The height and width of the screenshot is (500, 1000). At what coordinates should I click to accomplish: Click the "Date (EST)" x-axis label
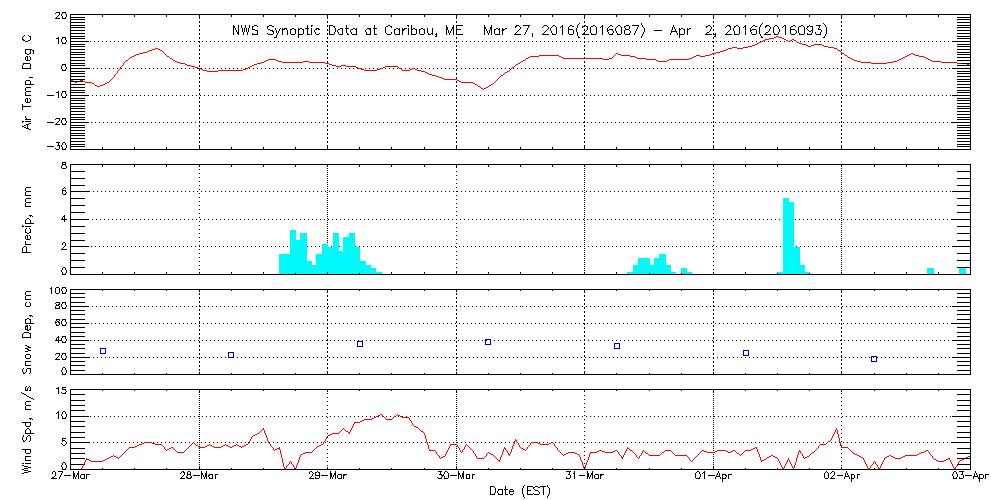pyautogui.click(x=520, y=491)
